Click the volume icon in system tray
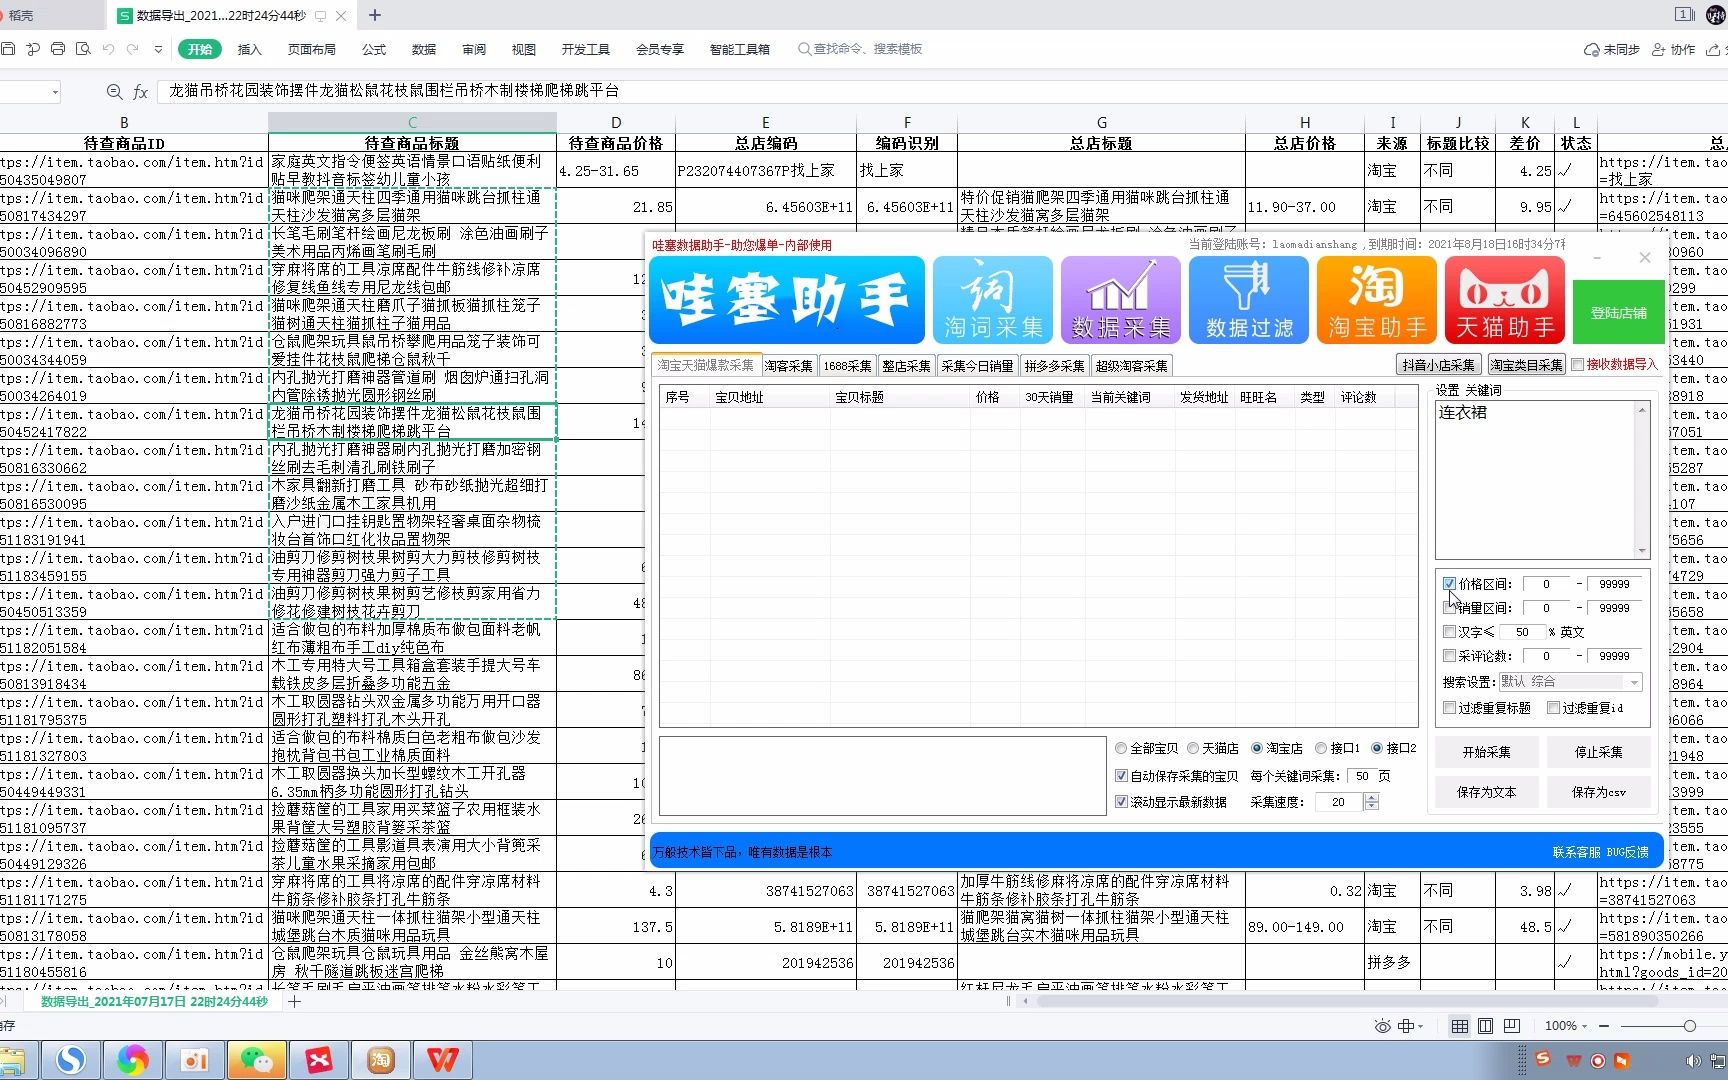The height and width of the screenshot is (1080, 1728). [1692, 1060]
